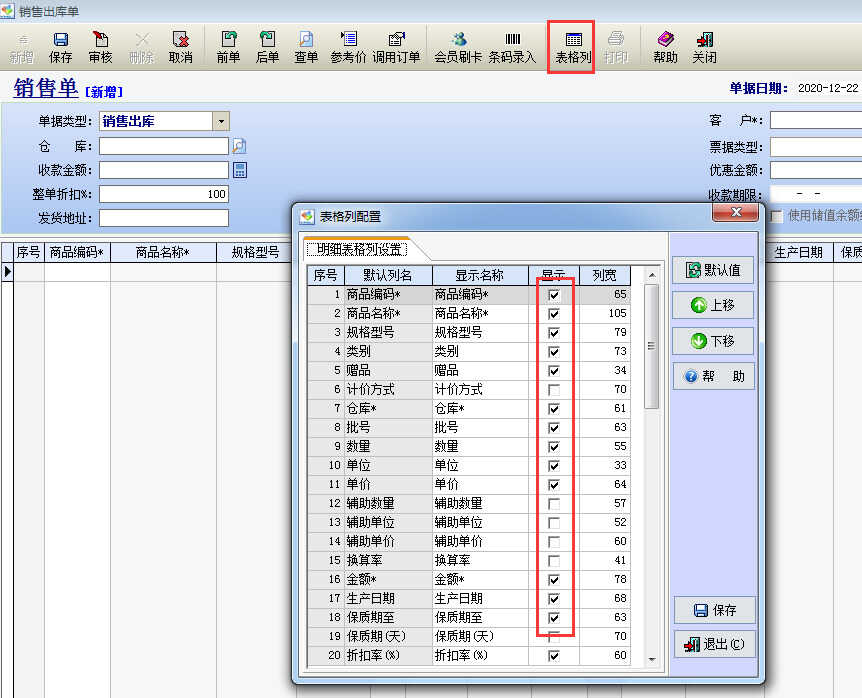Click 显示名称 column header

click(480, 275)
